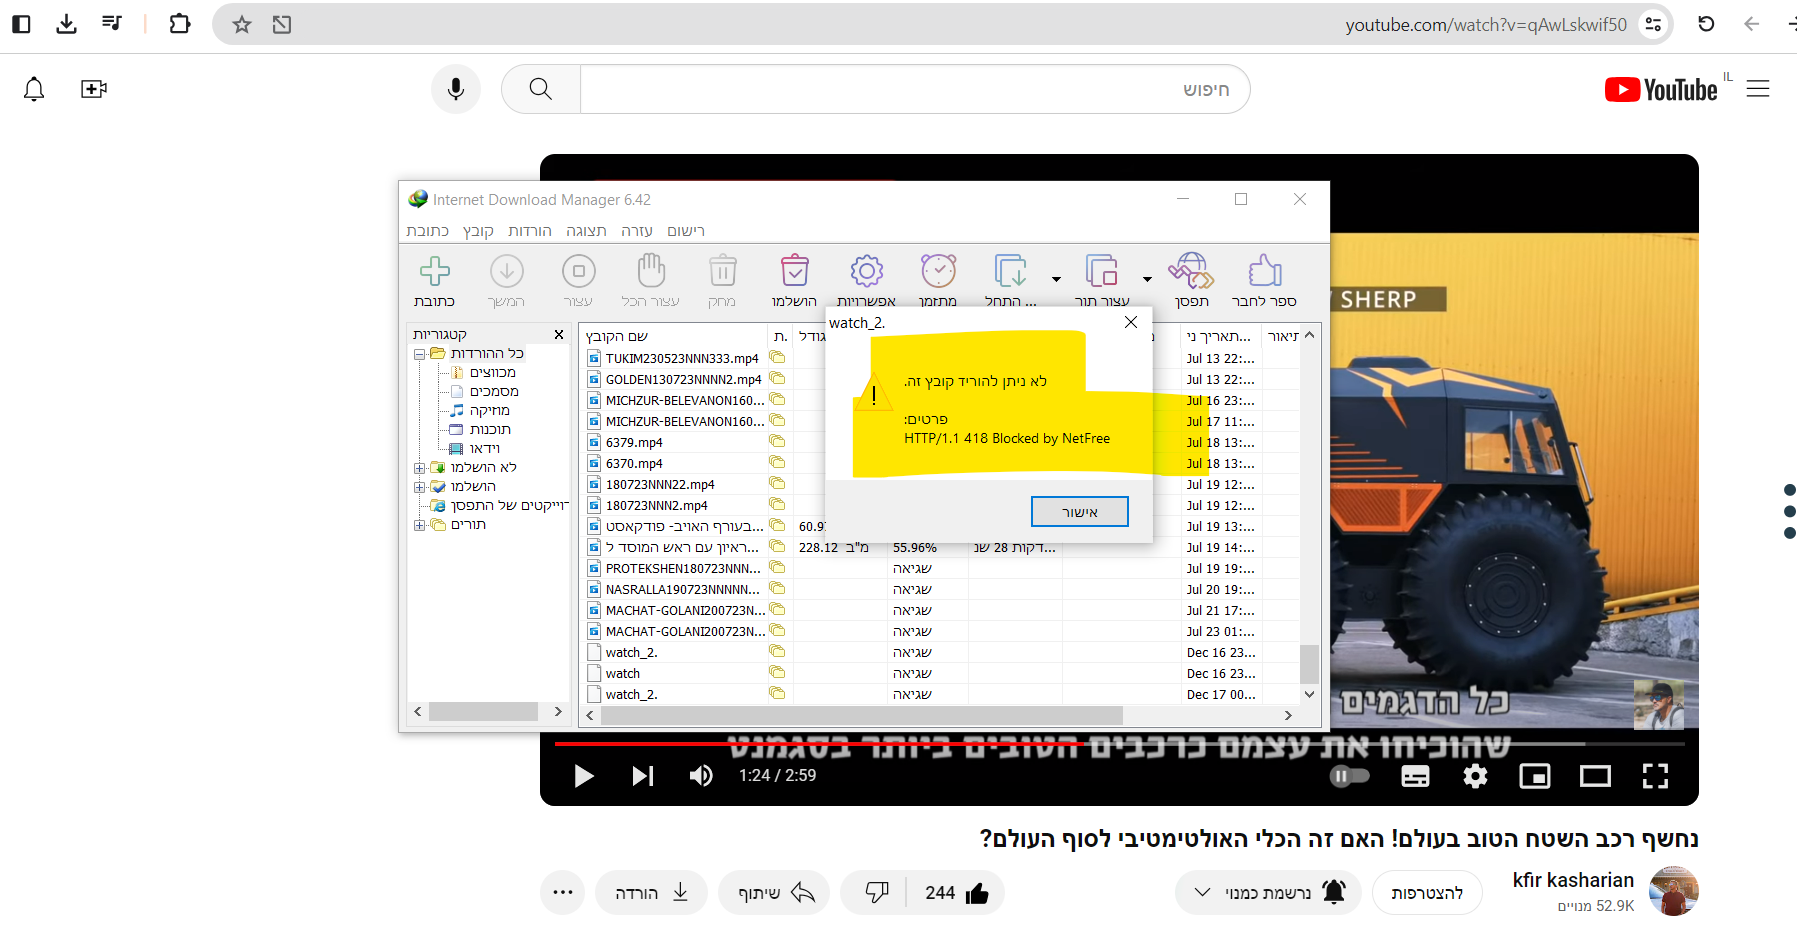Go to YouTube home via the logo

point(1662,90)
